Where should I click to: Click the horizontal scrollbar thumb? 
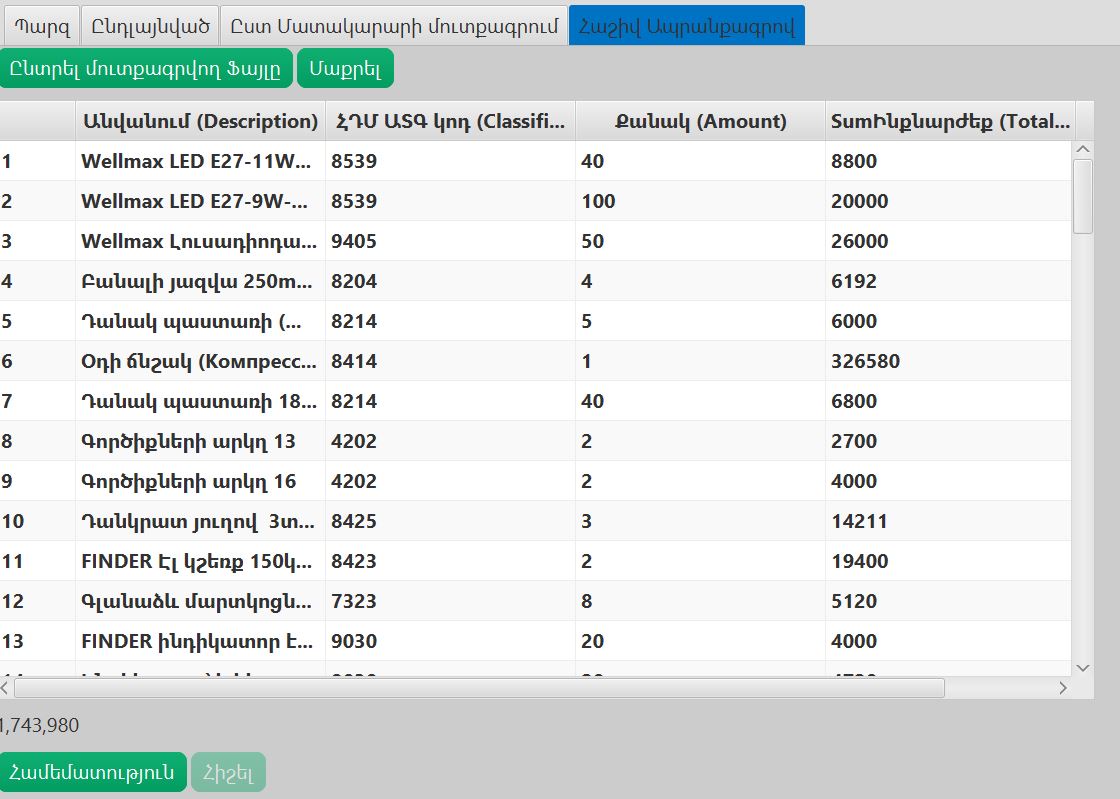478,688
